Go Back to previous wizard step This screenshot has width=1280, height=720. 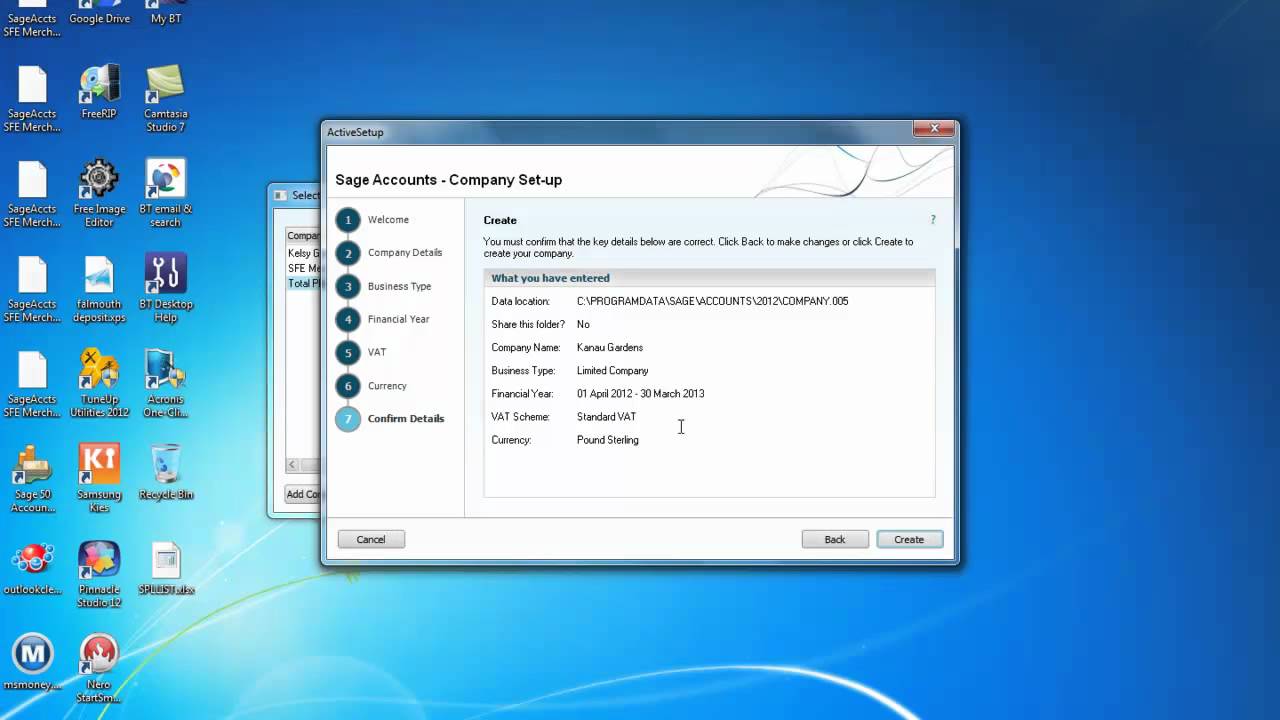pyautogui.click(x=834, y=539)
